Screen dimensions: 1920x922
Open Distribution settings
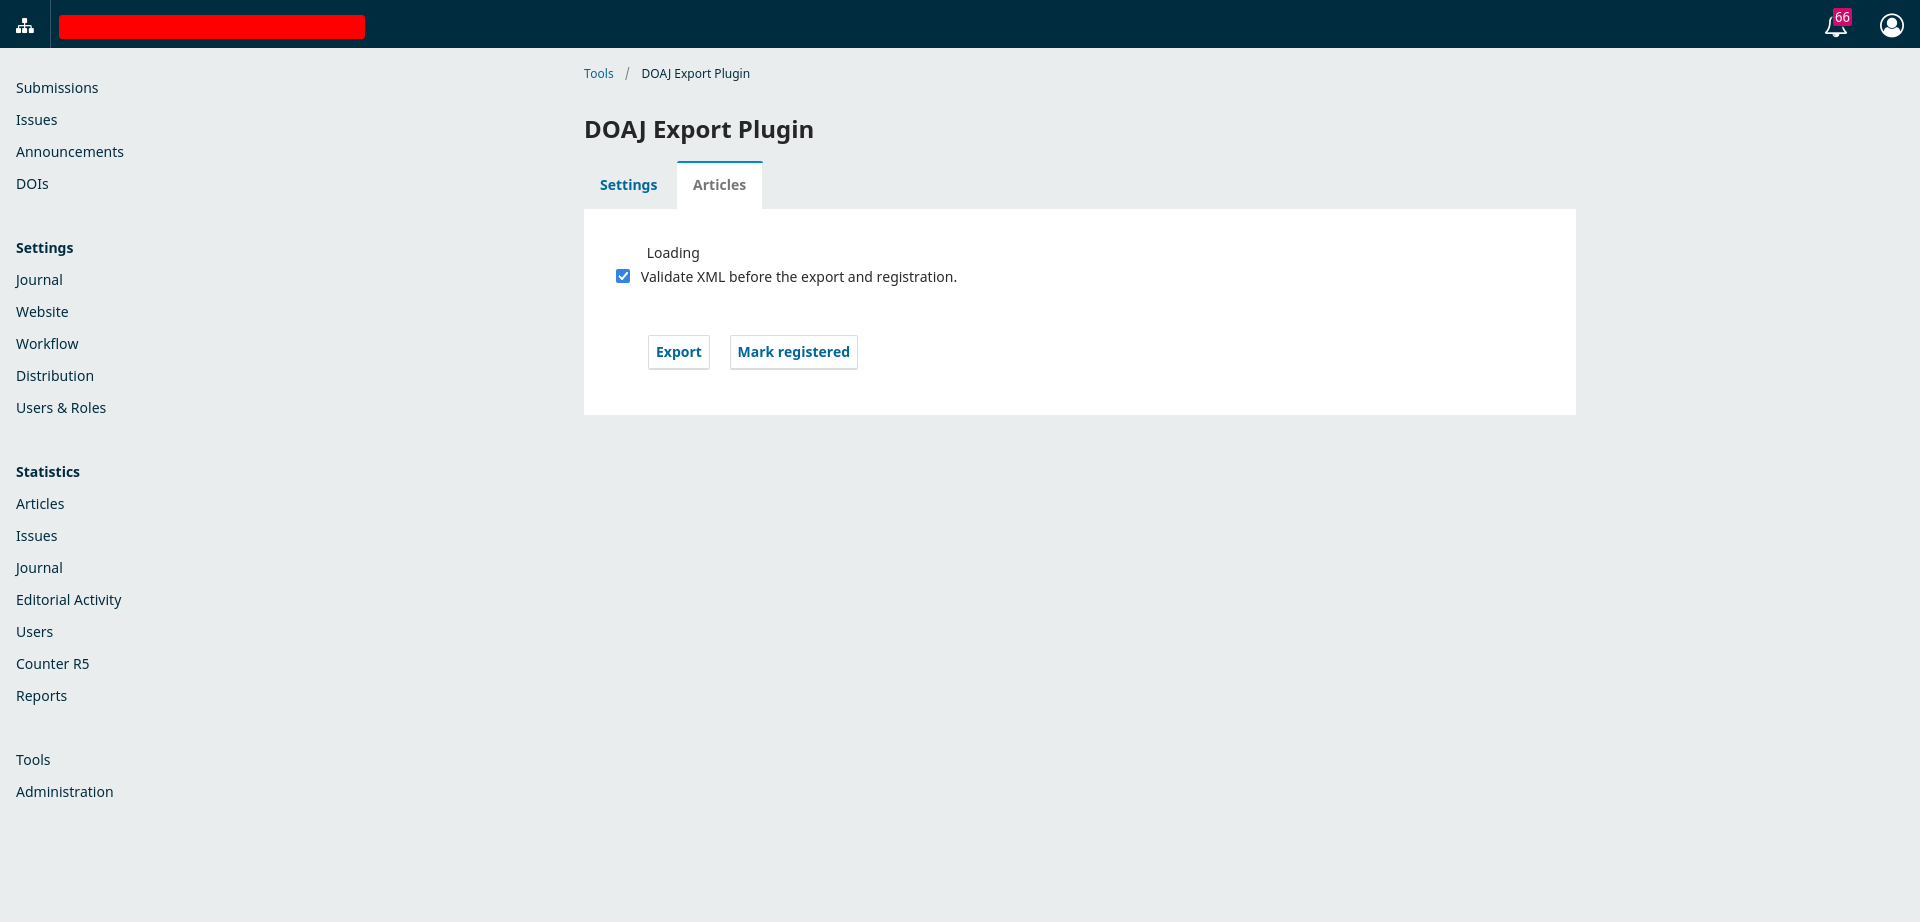tap(55, 376)
